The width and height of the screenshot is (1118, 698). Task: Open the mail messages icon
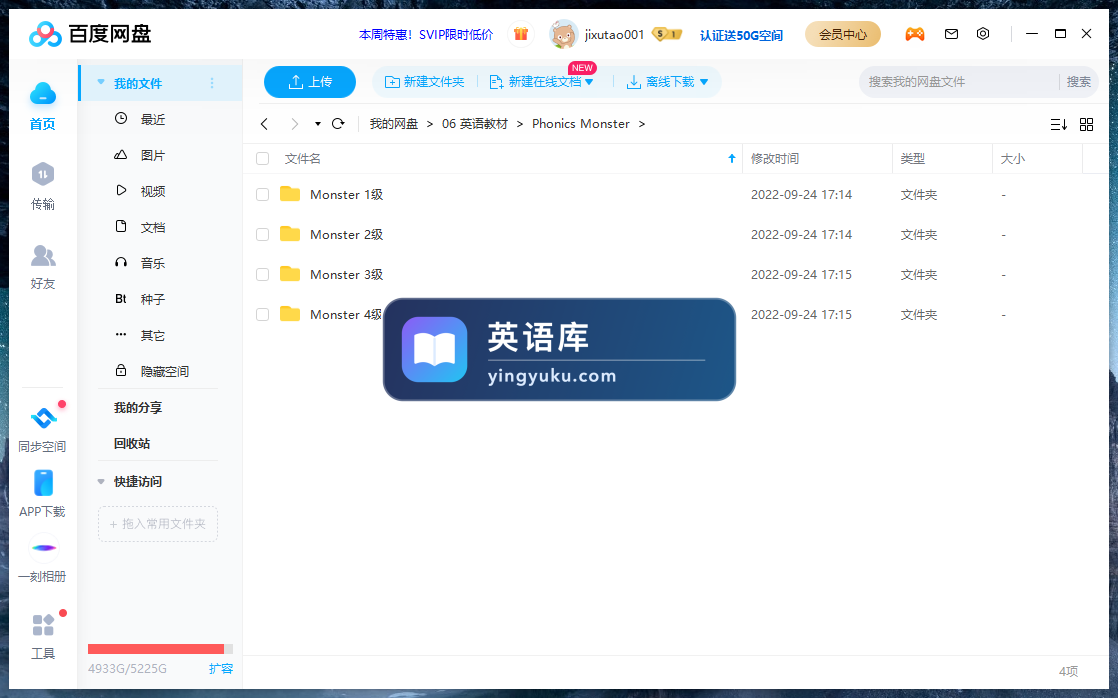[951, 34]
